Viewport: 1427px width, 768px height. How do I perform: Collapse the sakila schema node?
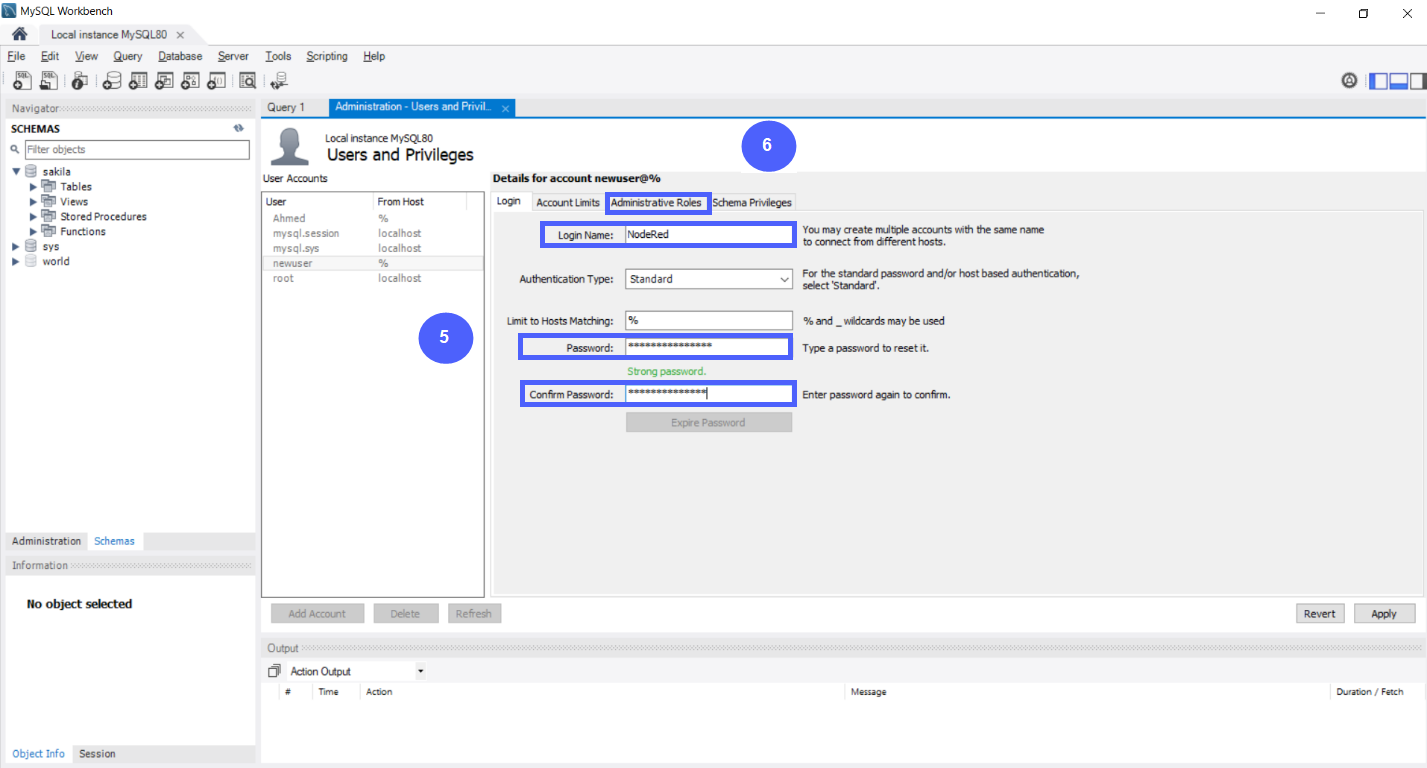click(x=16, y=172)
